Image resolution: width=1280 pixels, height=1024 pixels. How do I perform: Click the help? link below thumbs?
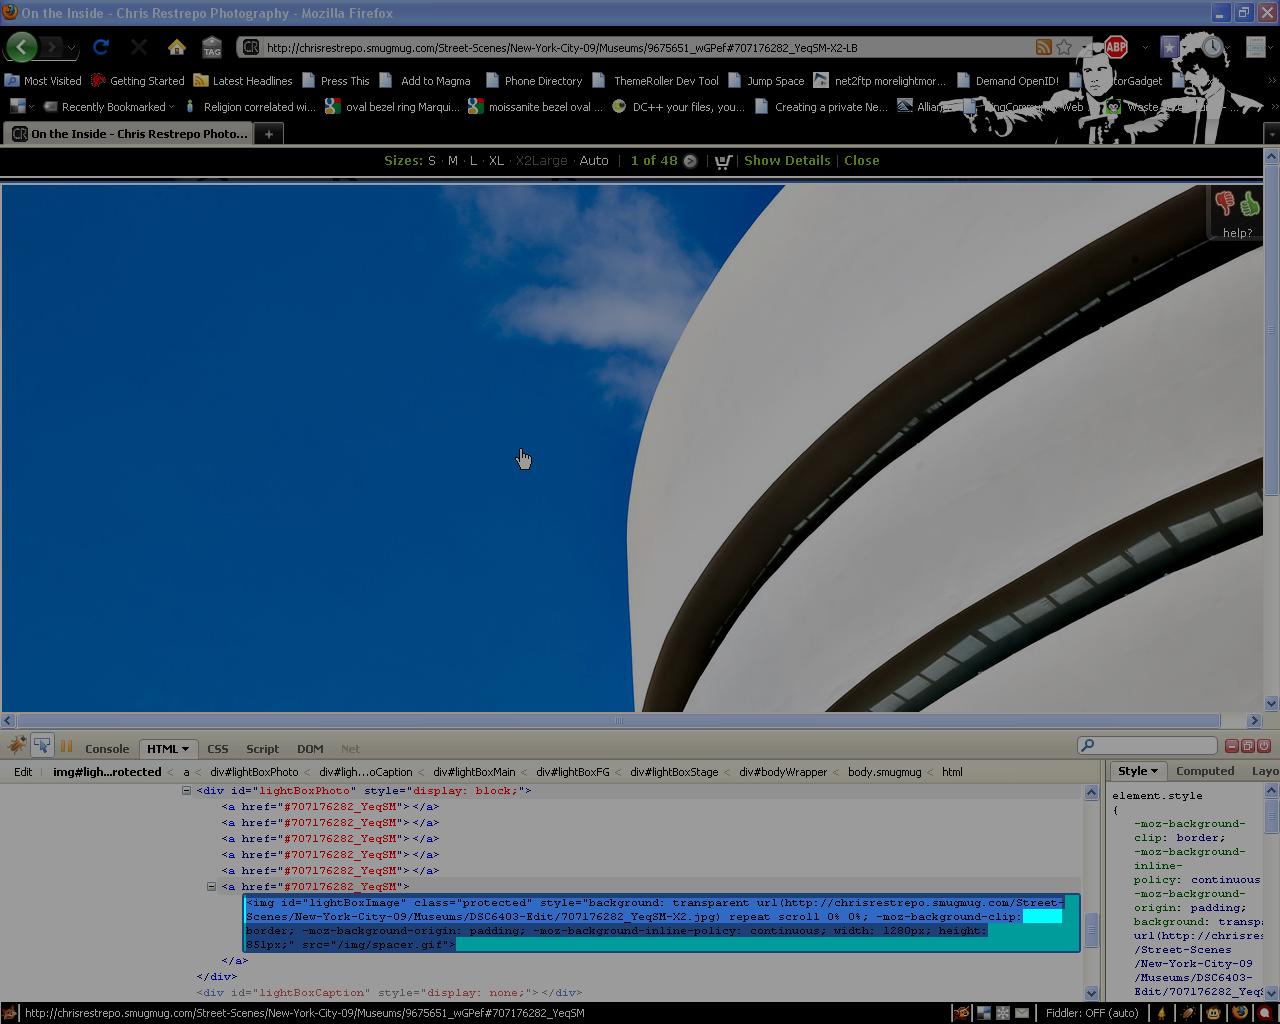(x=1237, y=233)
